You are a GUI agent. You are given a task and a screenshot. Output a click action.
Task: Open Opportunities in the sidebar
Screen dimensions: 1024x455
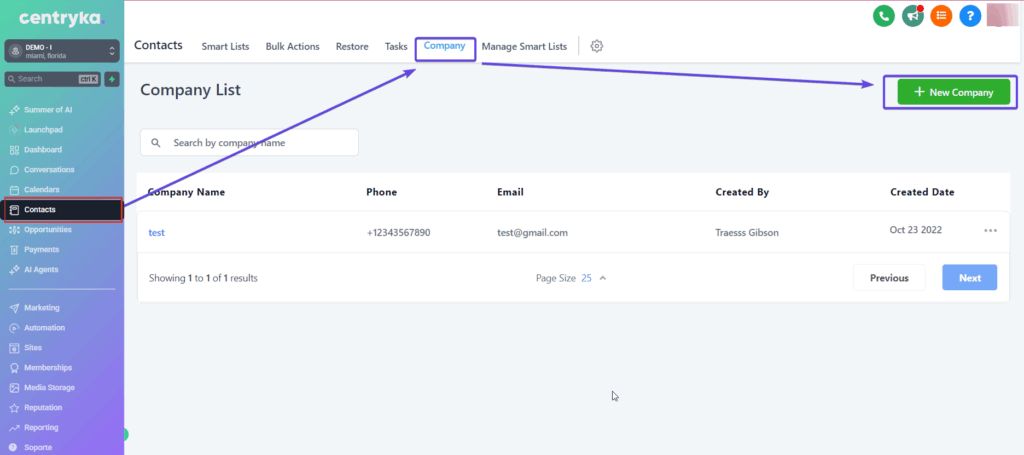coord(48,230)
